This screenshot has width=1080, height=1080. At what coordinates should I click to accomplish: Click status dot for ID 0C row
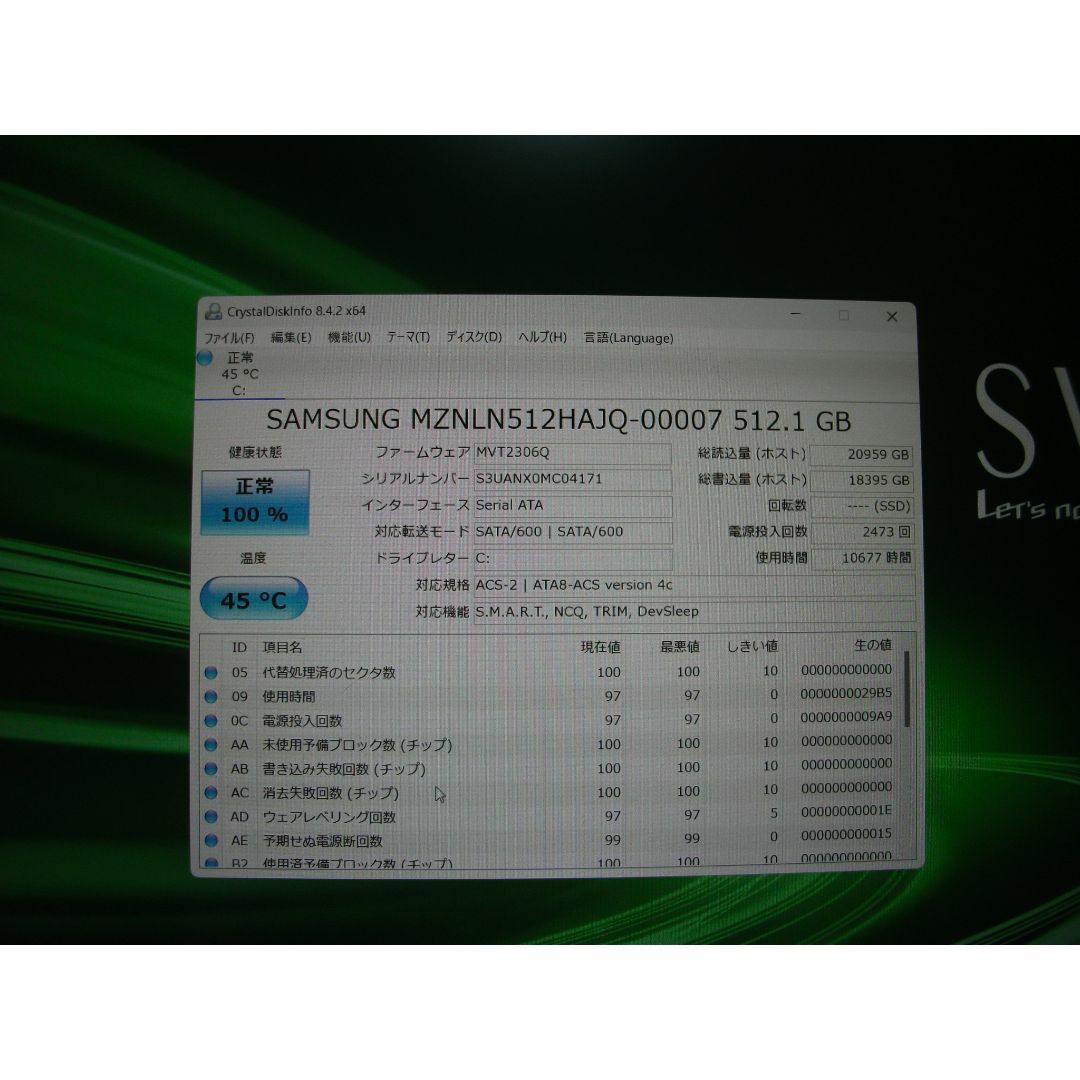click(x=211, y=720)
